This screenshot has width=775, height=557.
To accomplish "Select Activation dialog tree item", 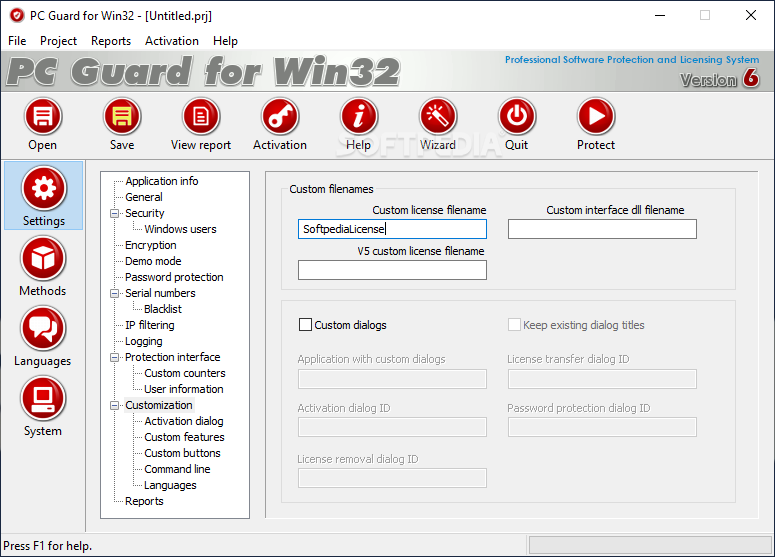I will click(x=184, y=421).
